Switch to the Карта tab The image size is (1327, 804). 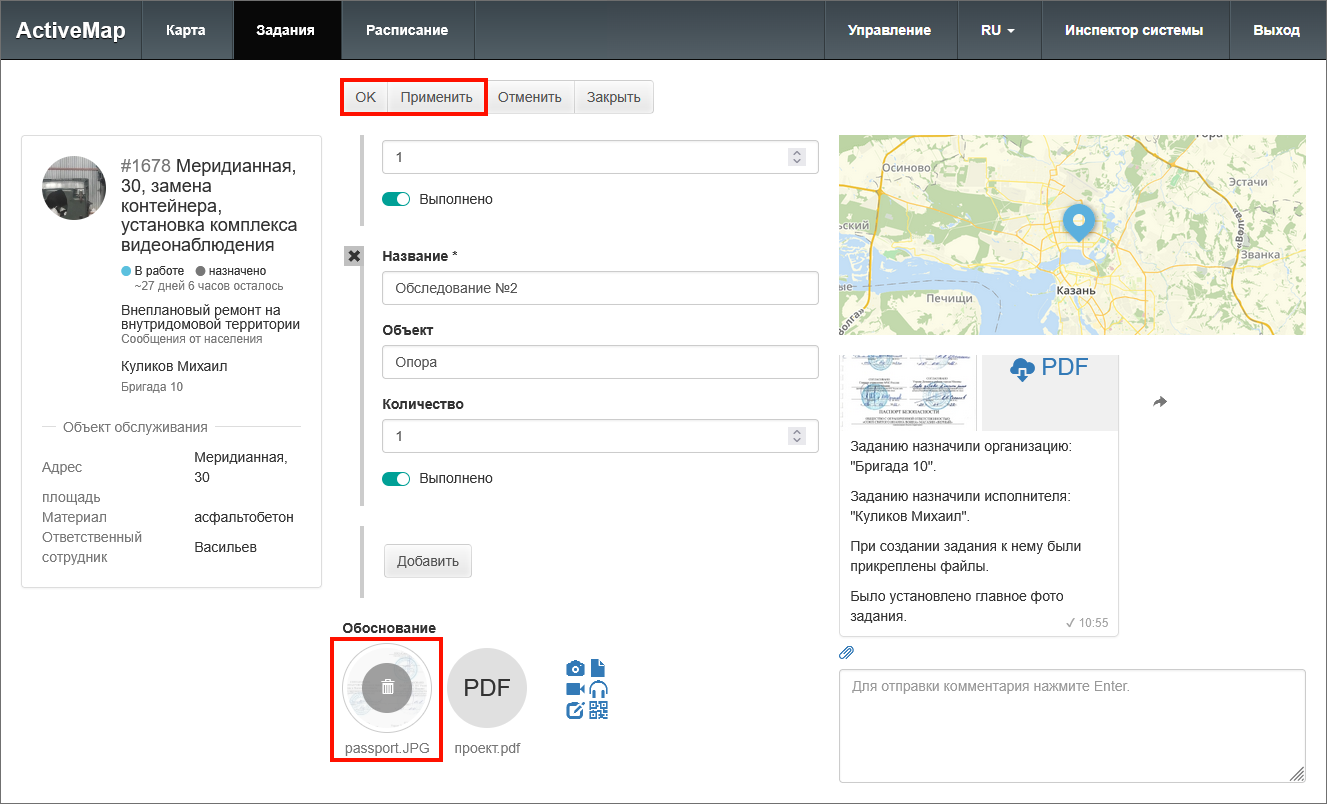(x=186, y=30)
